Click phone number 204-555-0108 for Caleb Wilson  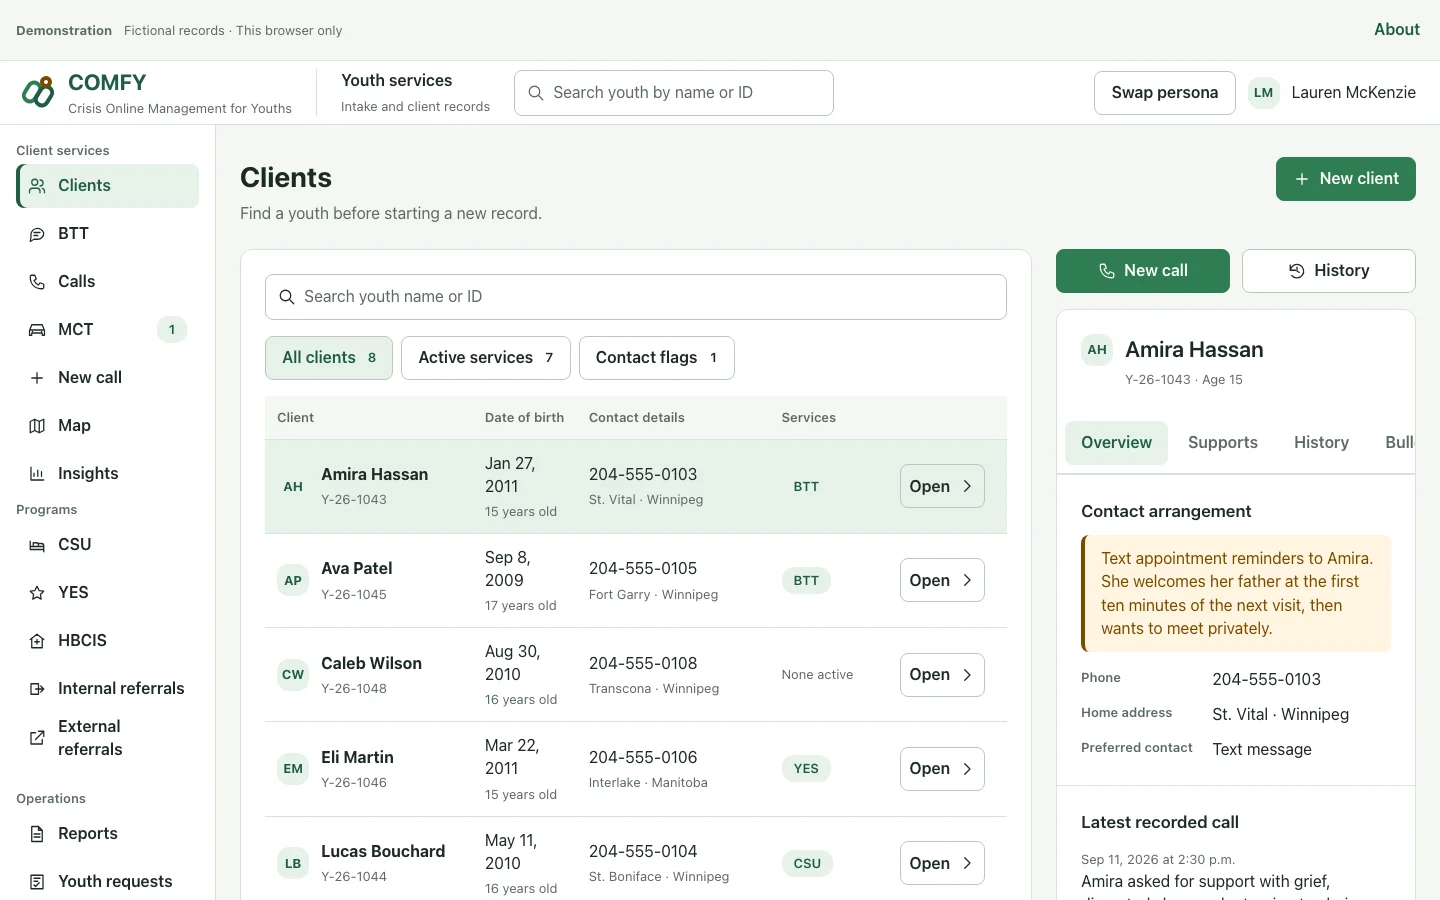[x=643, y=663]
